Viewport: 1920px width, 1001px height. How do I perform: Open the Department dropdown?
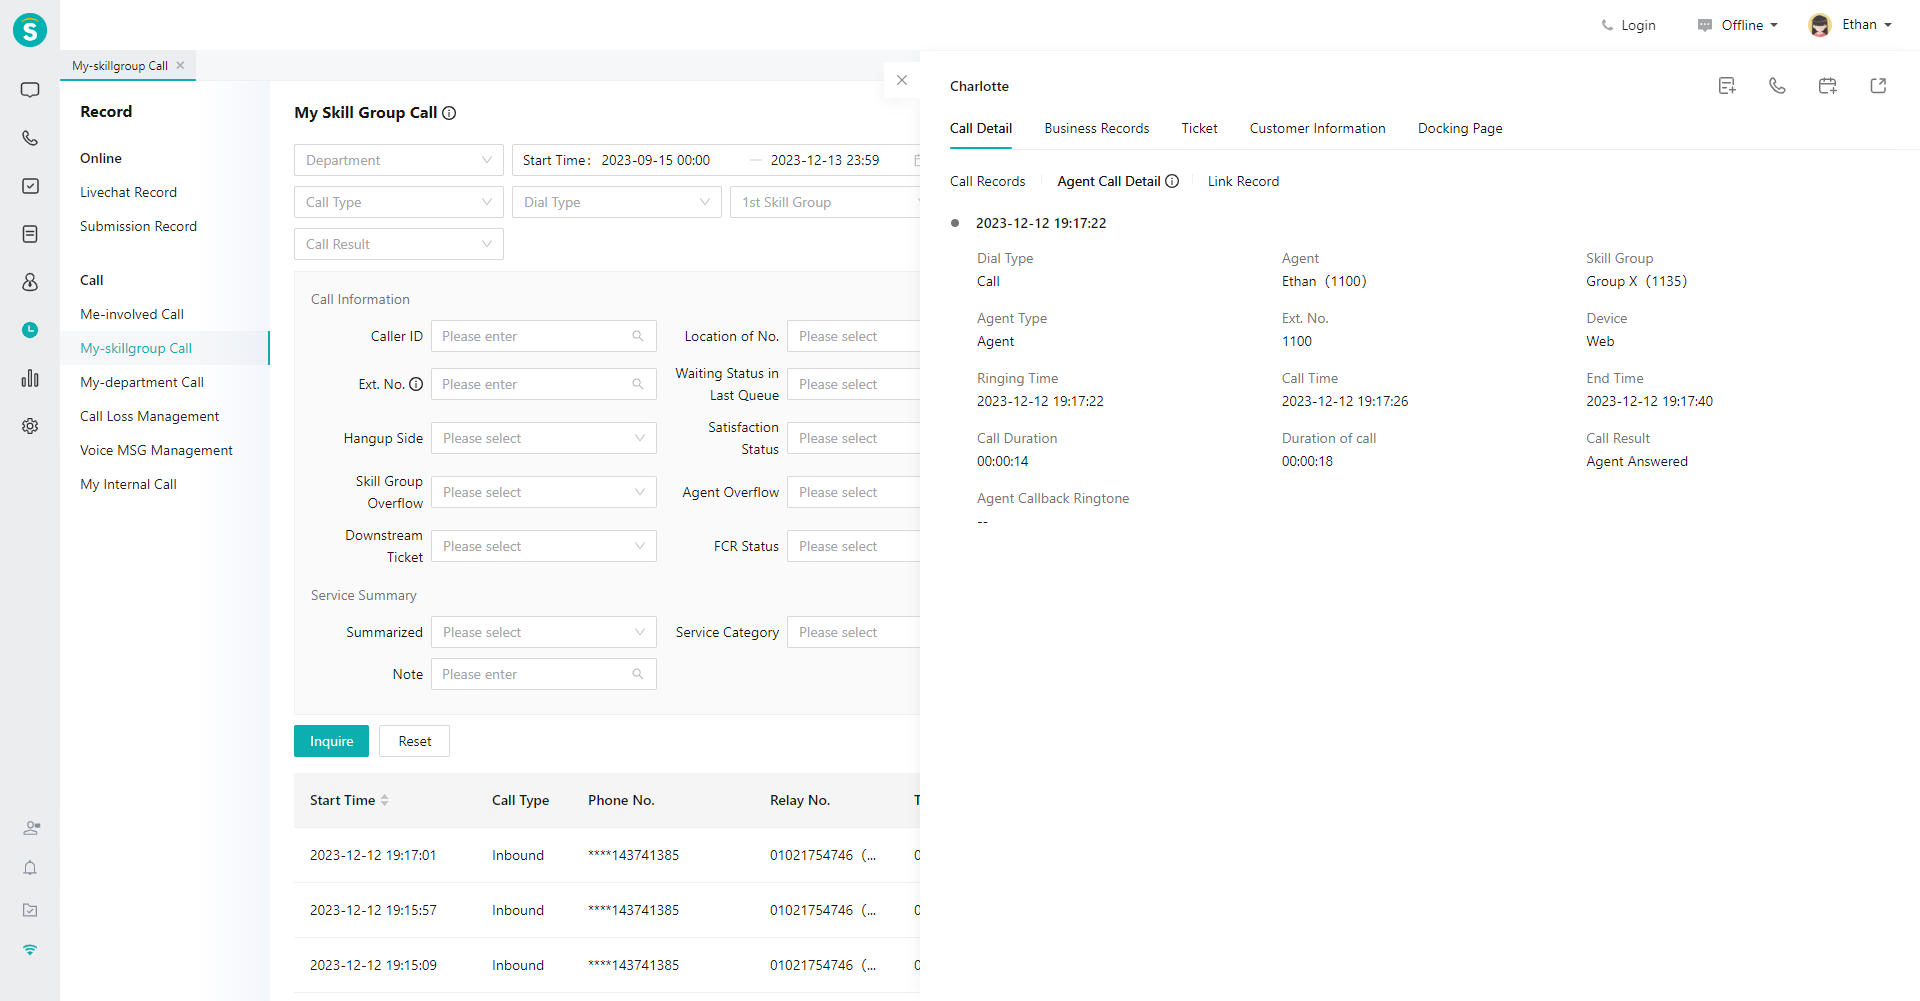pyautogui.click(x=399, y=160)
